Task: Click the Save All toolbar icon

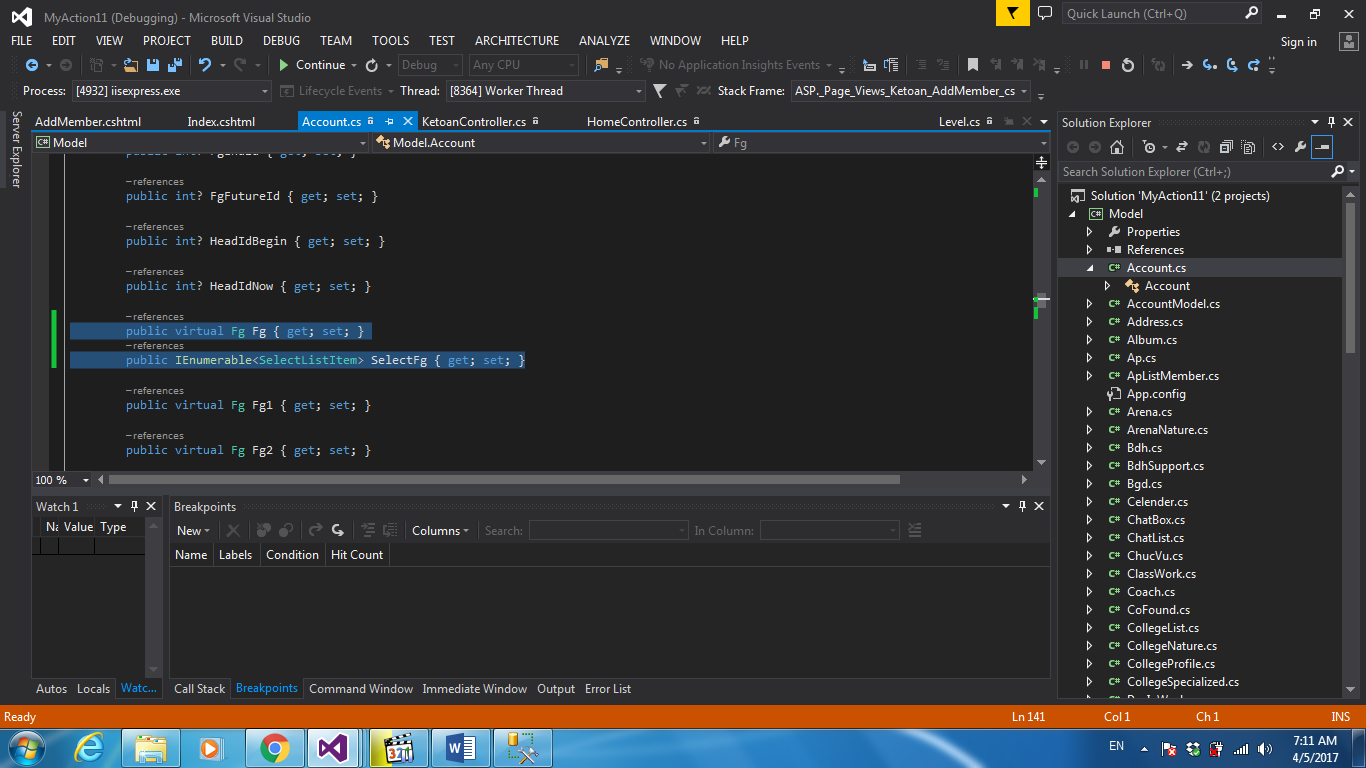Action: pyautogui.click(x=173, y=65)
